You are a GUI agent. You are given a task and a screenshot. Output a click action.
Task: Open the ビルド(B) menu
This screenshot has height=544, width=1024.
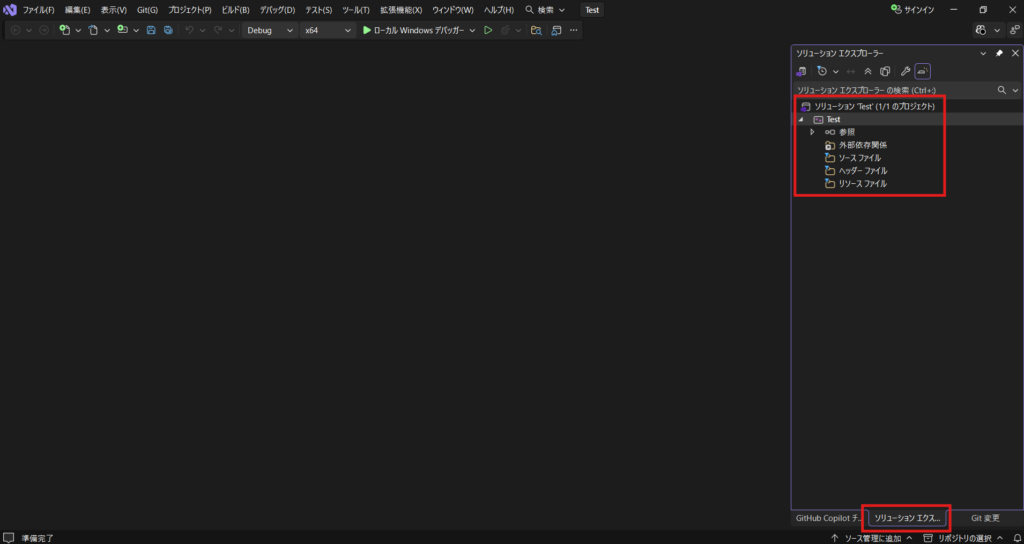tap(235, 9)
